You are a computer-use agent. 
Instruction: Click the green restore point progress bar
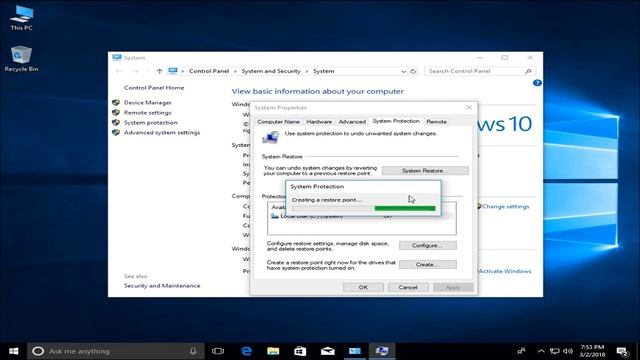405,209
